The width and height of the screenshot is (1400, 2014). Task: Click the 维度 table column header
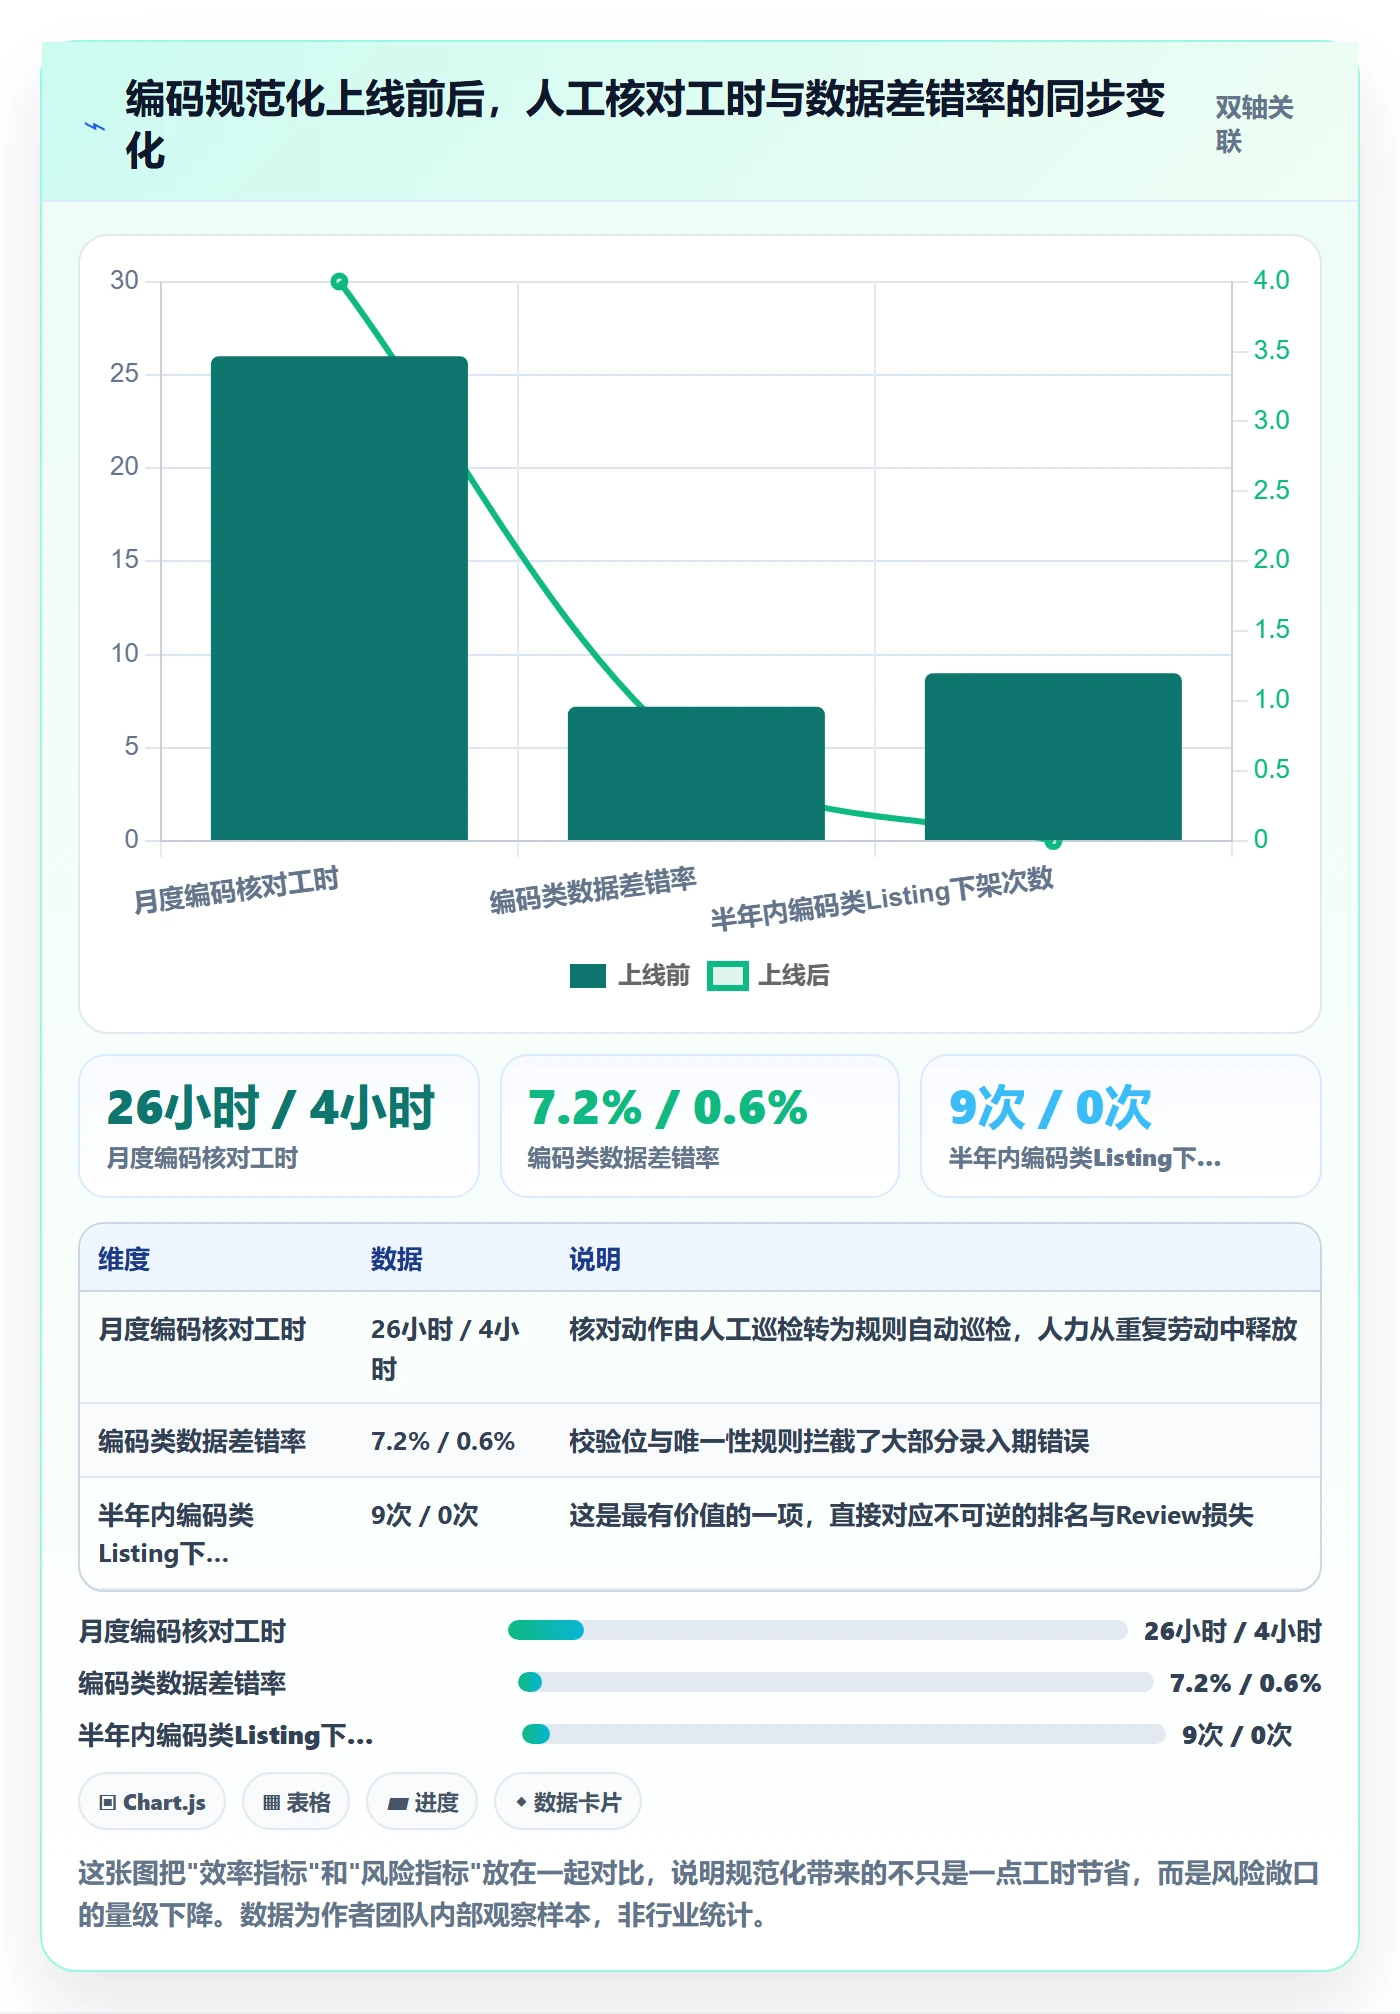pos(124,1259)
